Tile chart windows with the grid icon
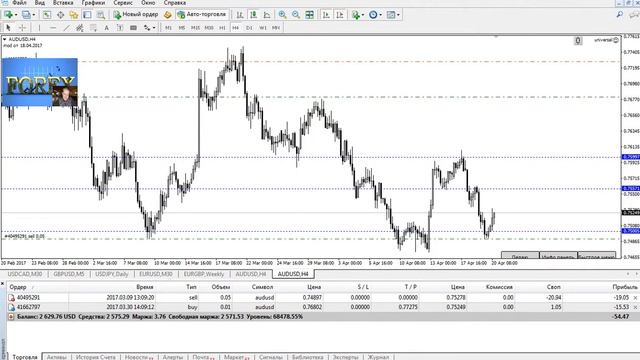This screenshot has width=640, height=360. click(x=309, y=15)
